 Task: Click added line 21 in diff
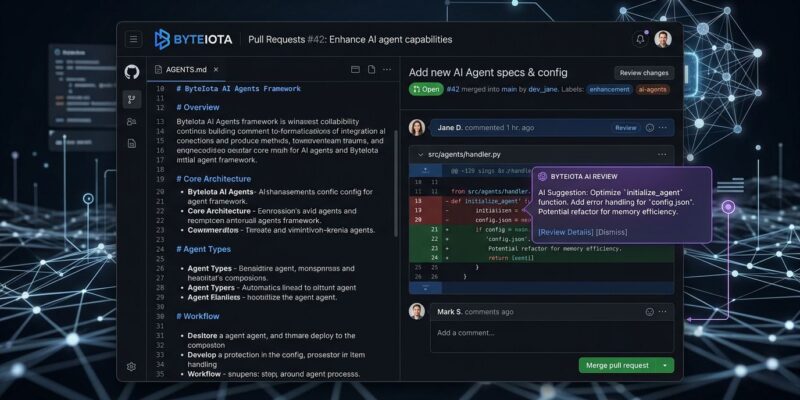(x=541, y=230)
